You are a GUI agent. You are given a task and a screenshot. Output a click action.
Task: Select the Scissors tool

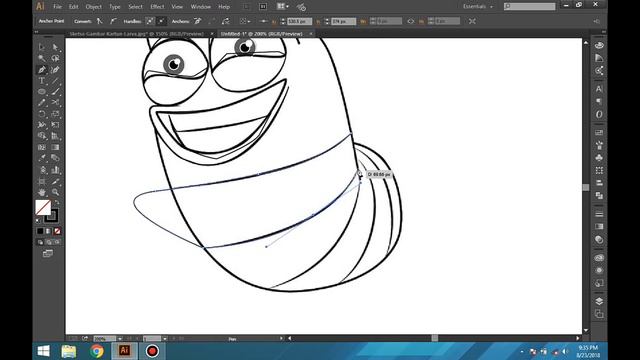[55, 103]
